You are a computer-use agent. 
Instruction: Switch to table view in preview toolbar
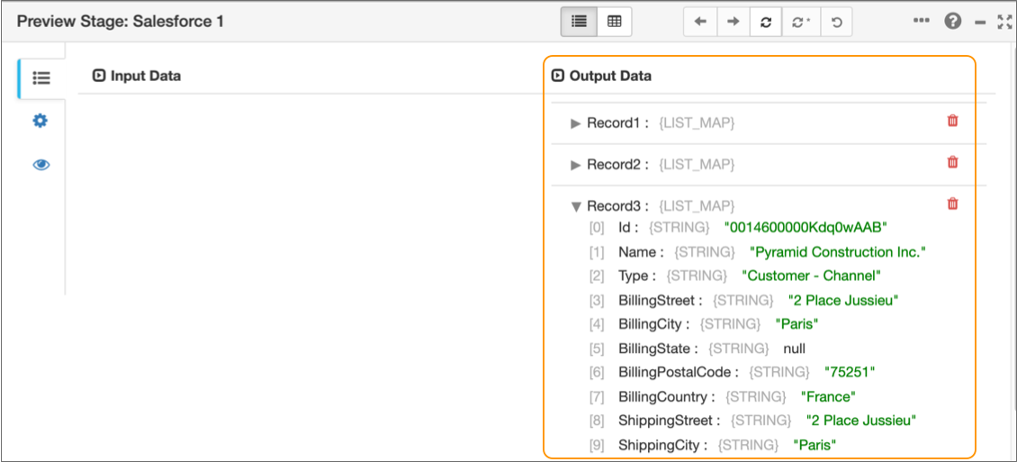[614, 22]
